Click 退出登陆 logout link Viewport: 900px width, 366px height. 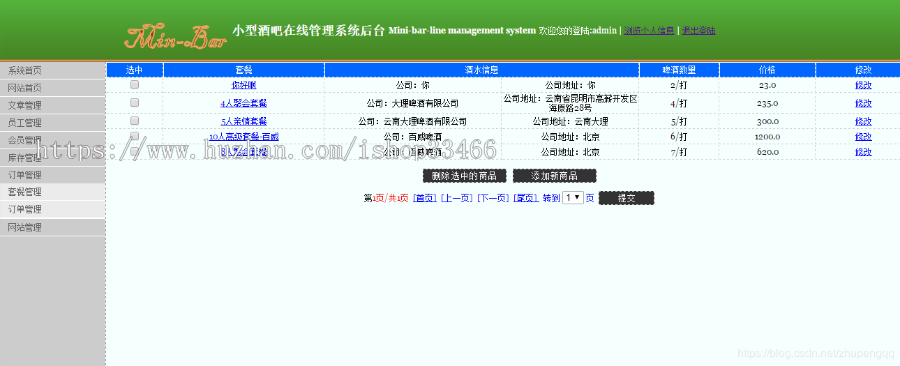tap(699, 30)
